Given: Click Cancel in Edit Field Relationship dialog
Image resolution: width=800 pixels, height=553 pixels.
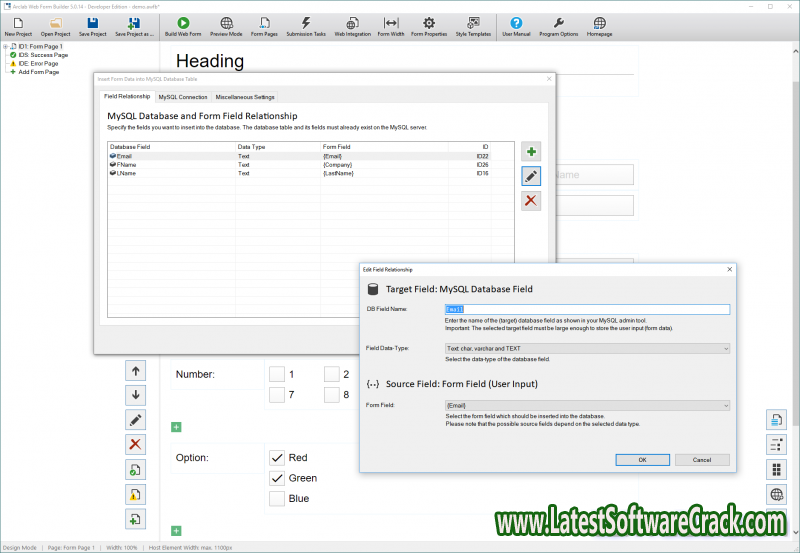Looking at the screenshot, I should [702, 460].
